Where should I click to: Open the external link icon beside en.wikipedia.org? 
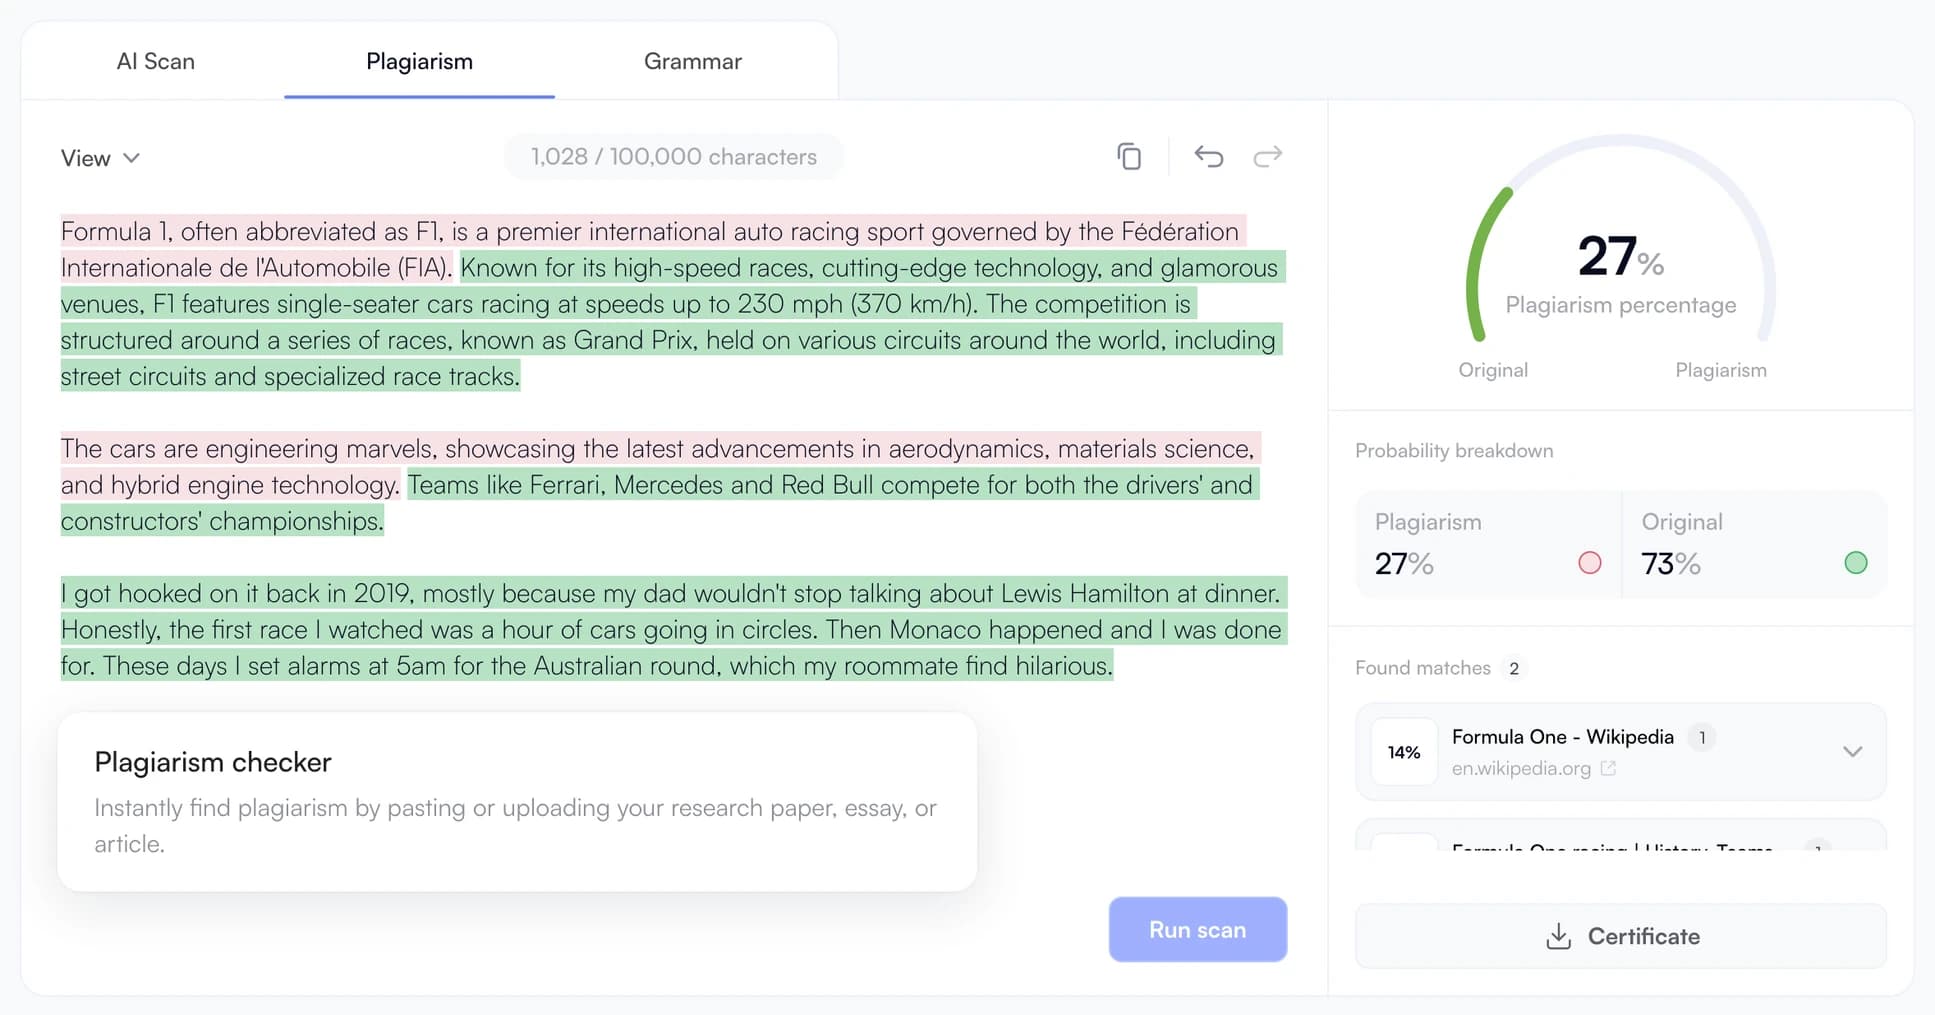(1608, 768)
